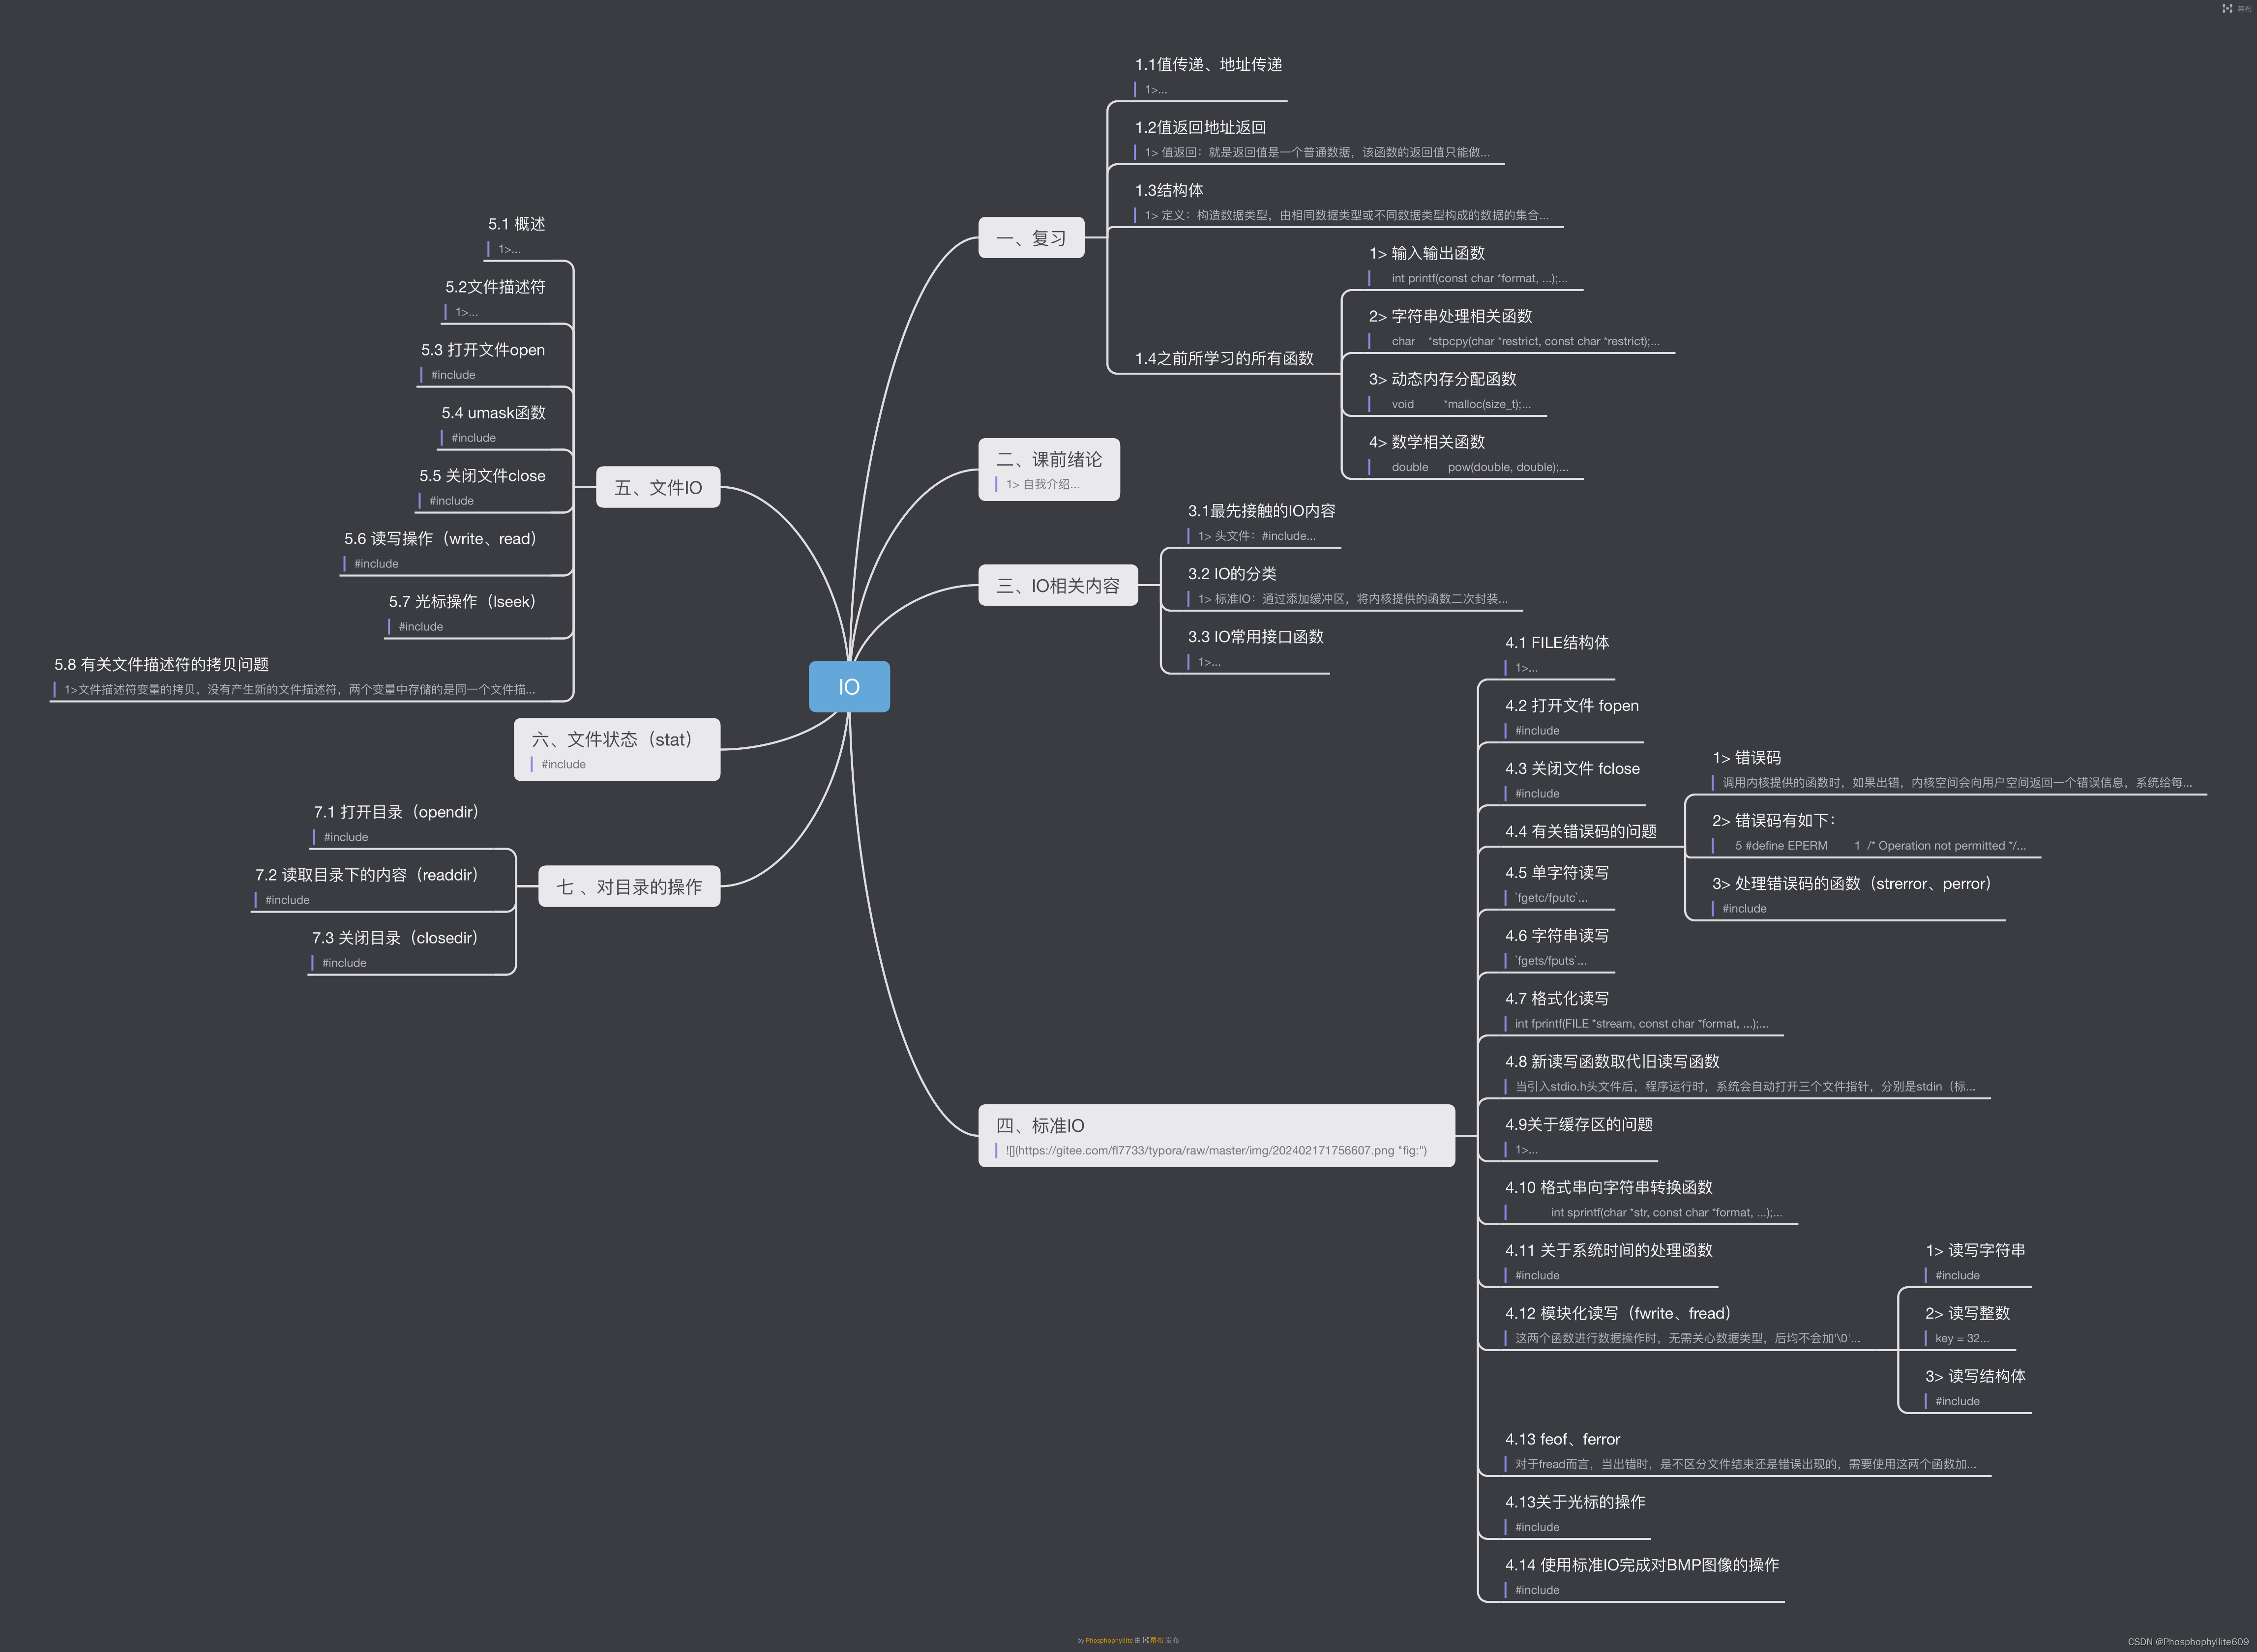Click the 4.4 有关错误码的问题 topic

click(x=1580, y=832)
